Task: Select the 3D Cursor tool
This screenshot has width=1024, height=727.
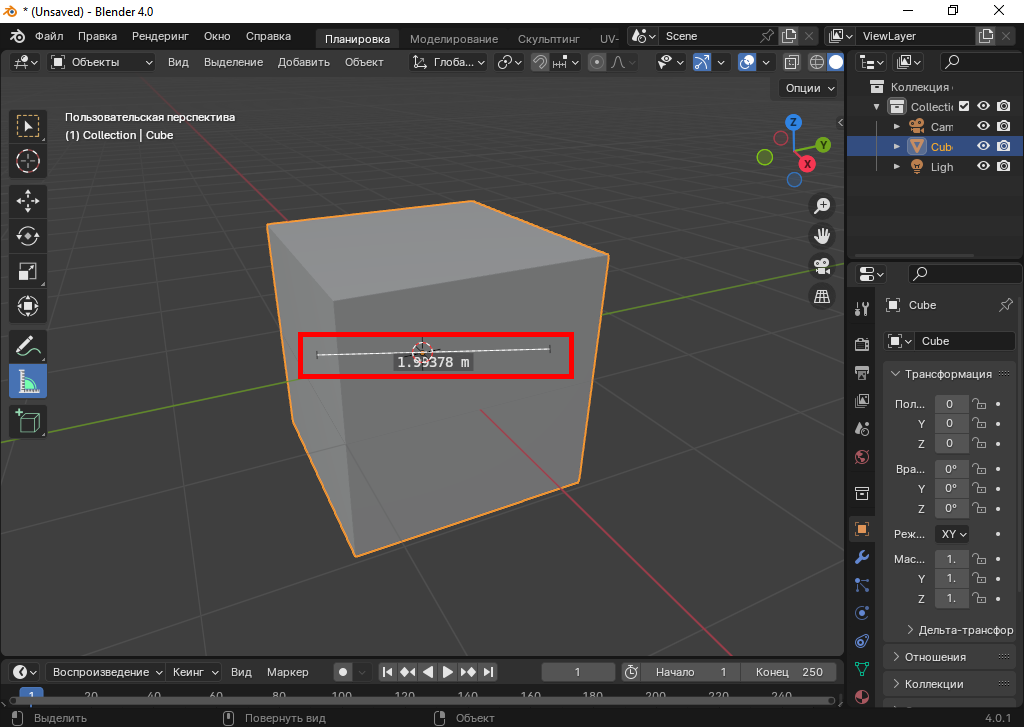Action: [x=28, y=160]
